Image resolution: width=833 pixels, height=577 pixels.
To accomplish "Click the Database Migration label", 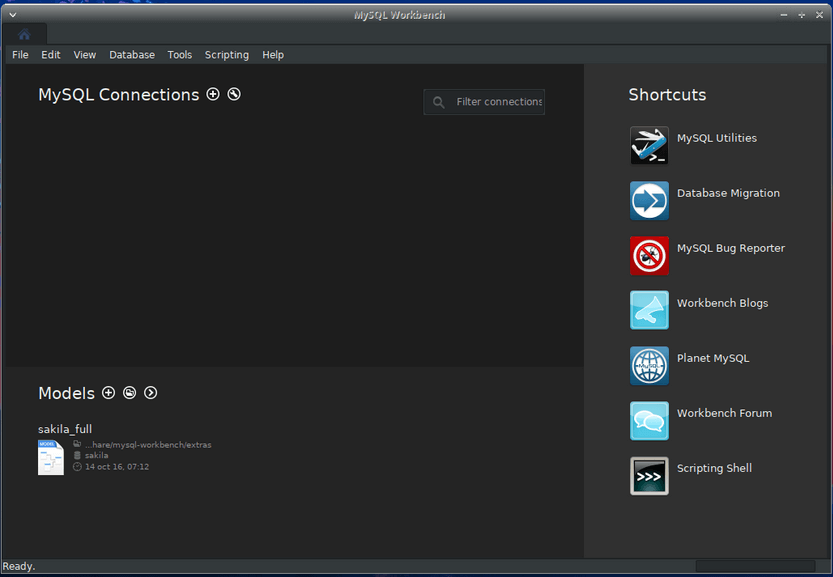I will 728,193.
